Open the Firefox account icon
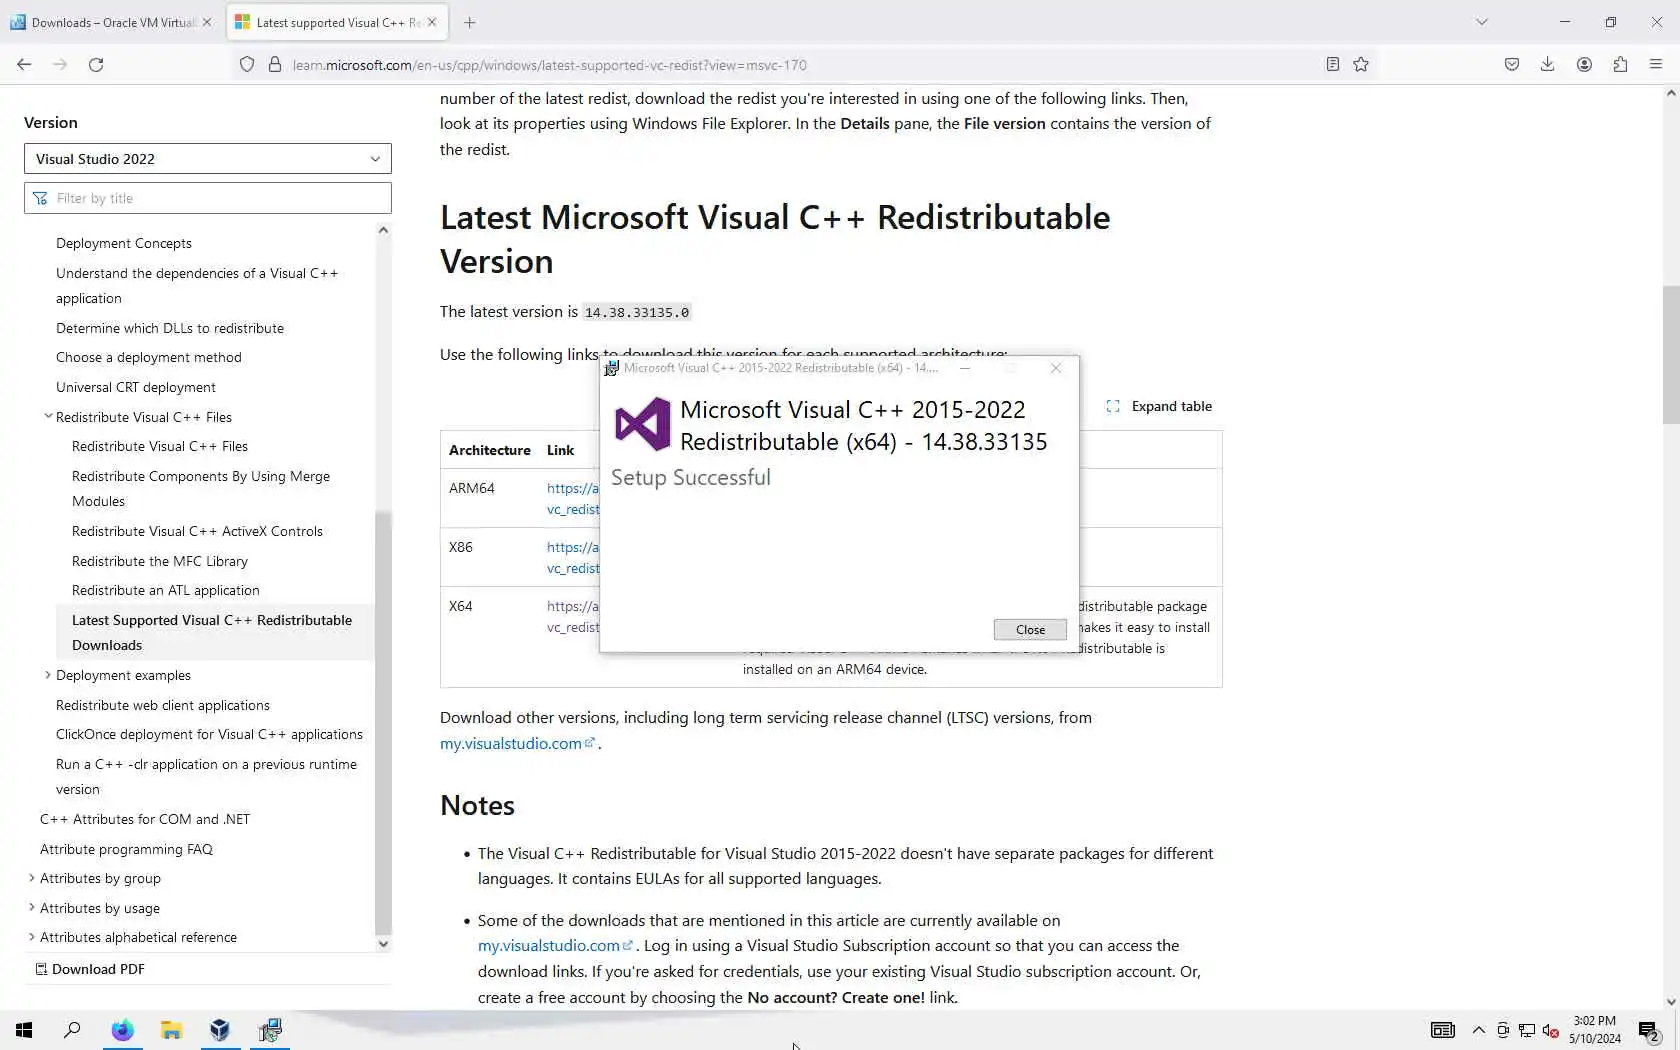The height and width of the screenshot is (1050, 1680). point(1584,65)
